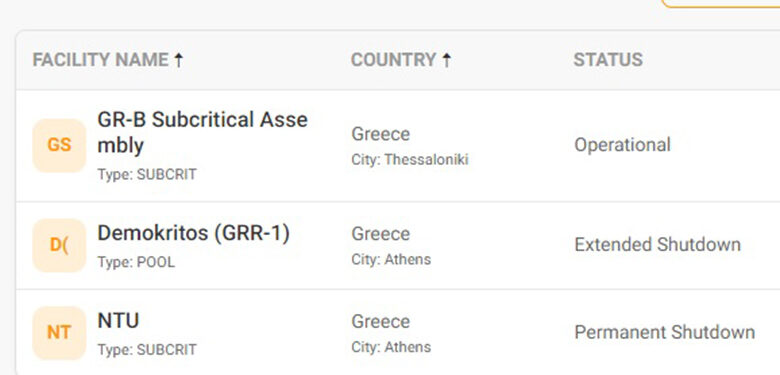Click the STATUS column header

click(x=608, y=60)
